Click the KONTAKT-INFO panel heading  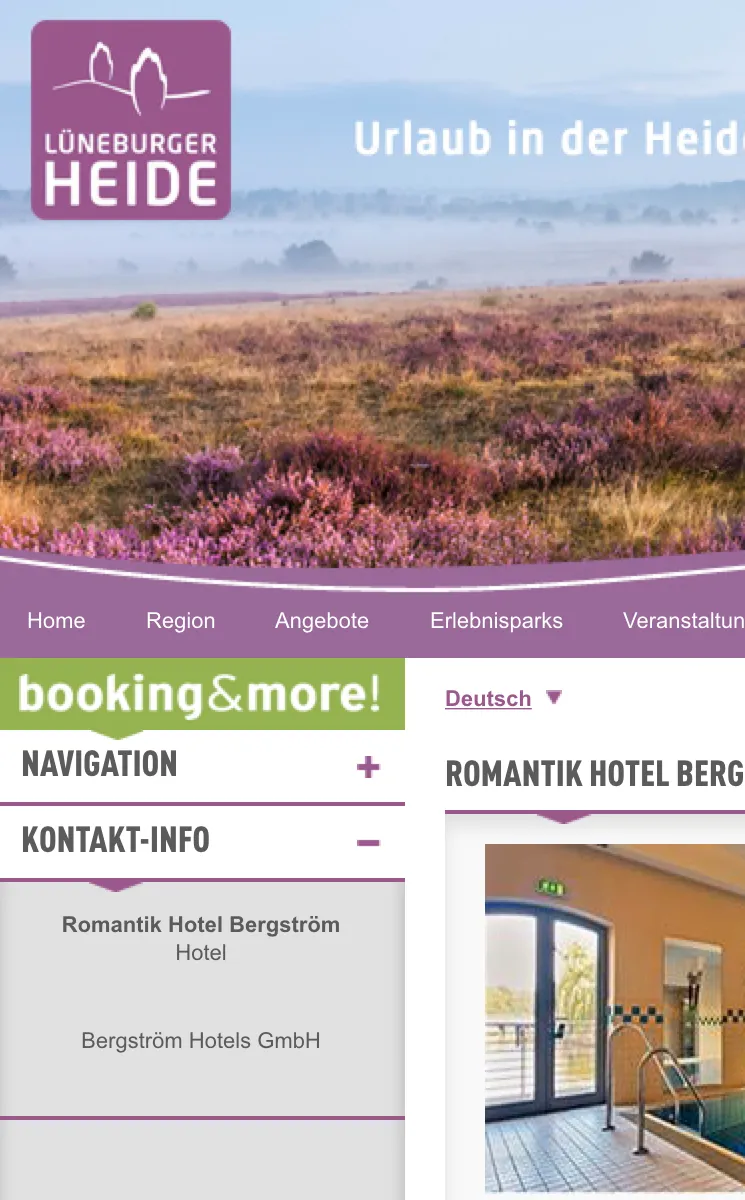point(116,841)
